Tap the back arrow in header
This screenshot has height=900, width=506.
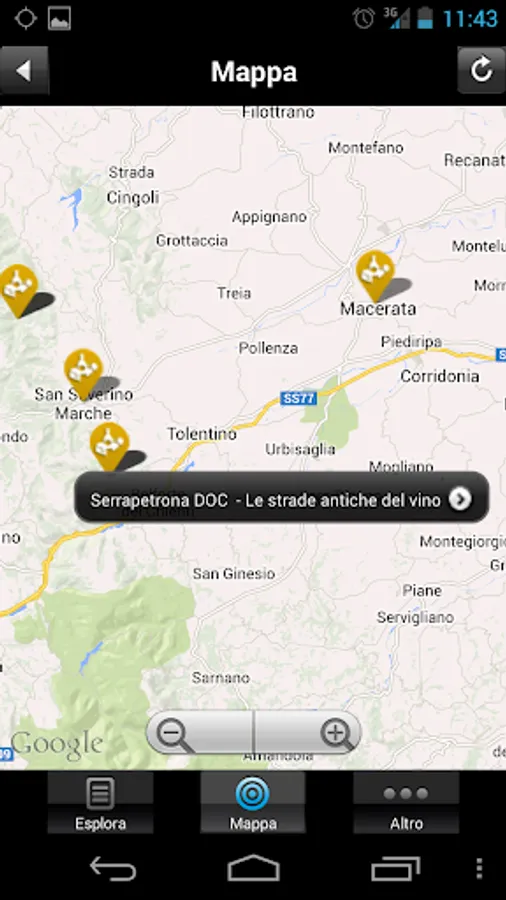[24, 71]
